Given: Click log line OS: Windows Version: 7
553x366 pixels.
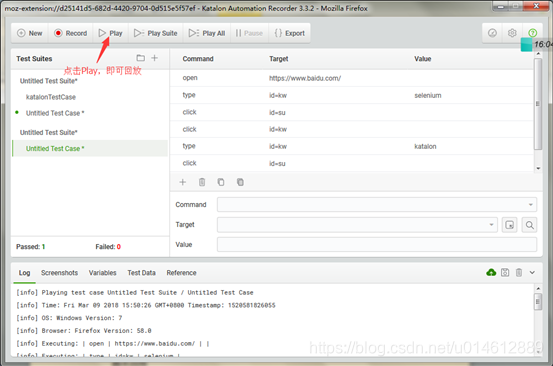Looking at the screenshot, I should 69,318.
